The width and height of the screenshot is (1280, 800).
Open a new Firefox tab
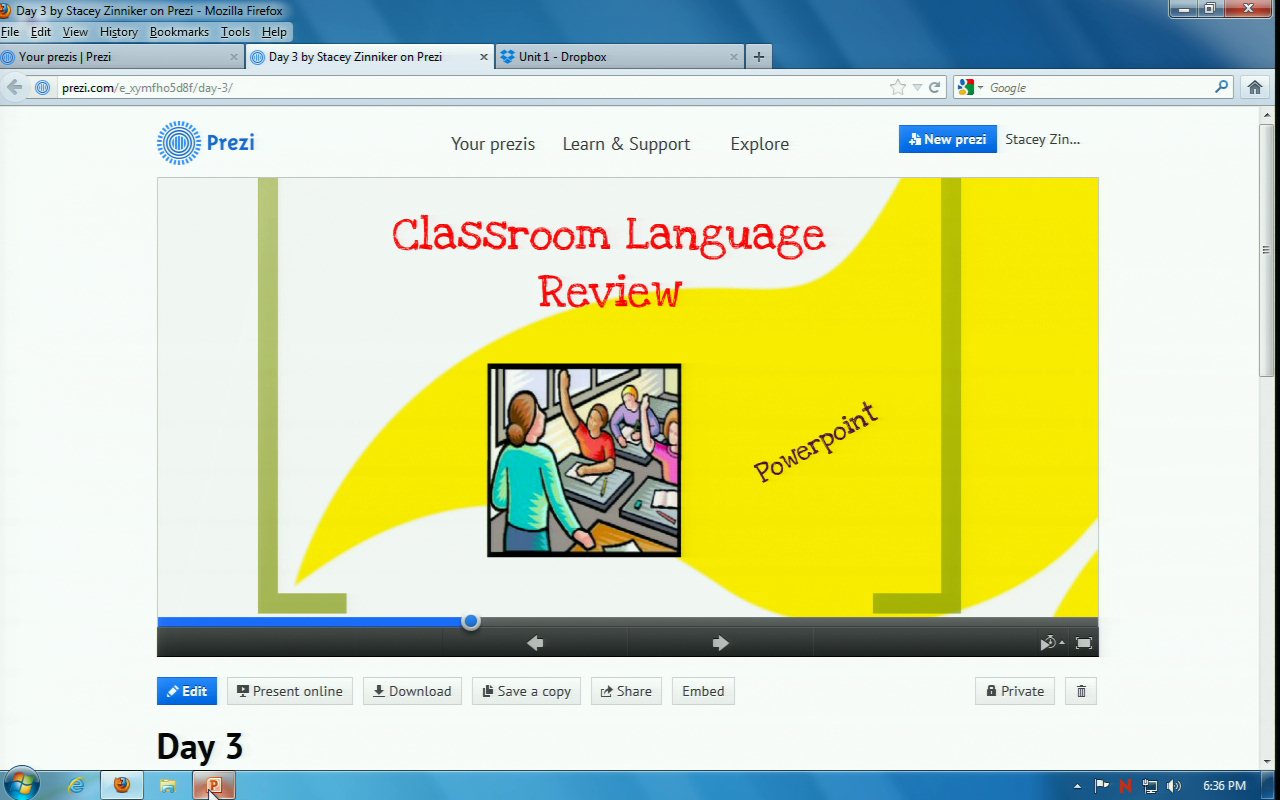pos(758,57)
